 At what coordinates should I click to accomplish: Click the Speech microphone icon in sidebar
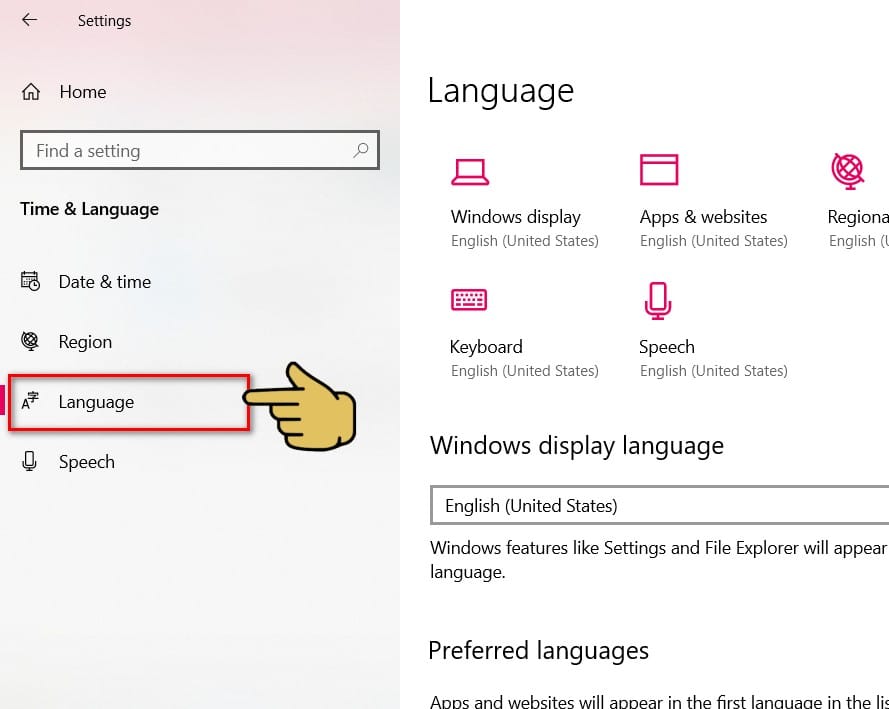pyautogui.click(x=29, y=461)
